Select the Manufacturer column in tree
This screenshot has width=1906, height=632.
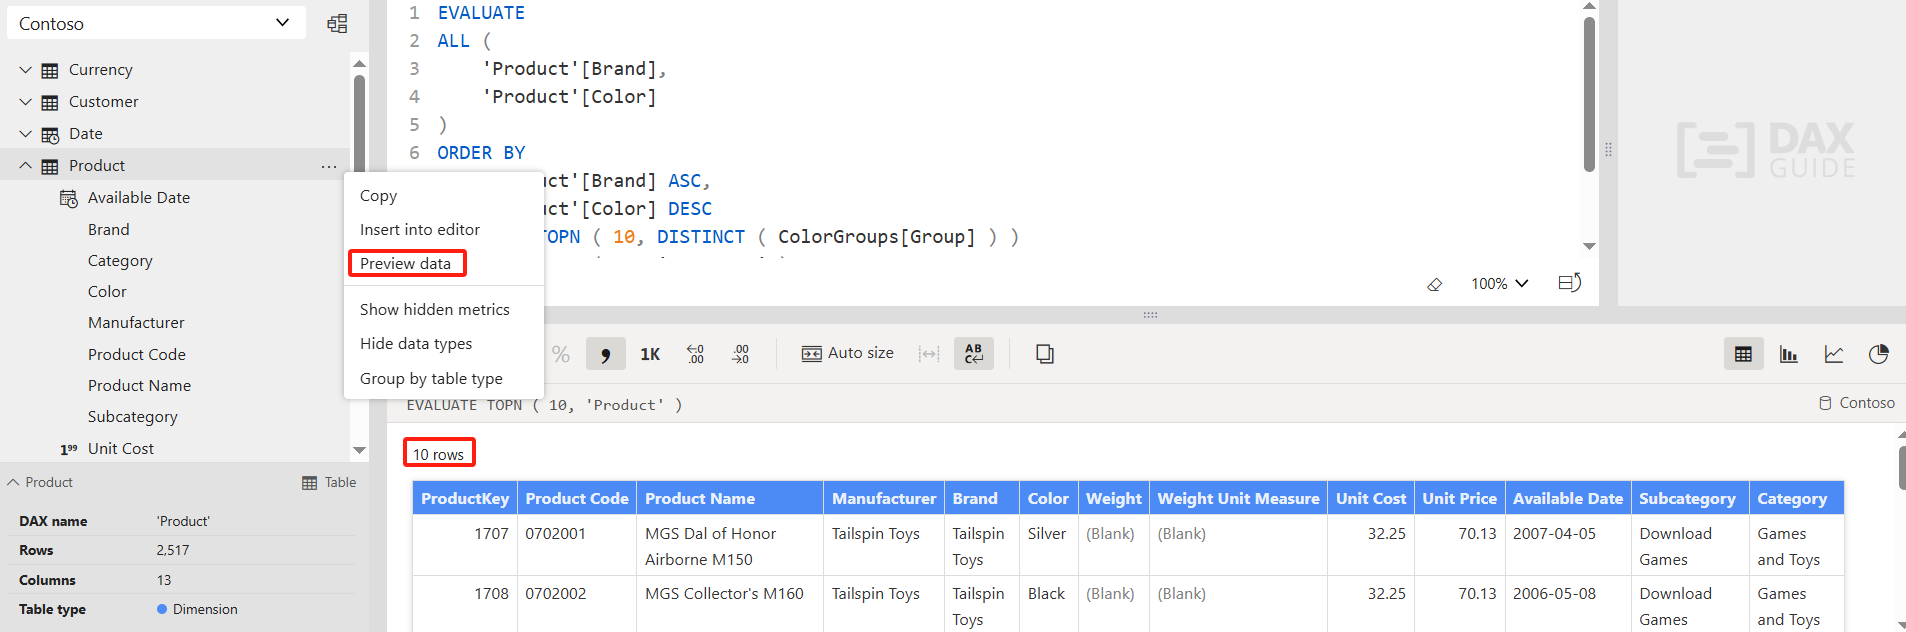click(x=136, y=323)
